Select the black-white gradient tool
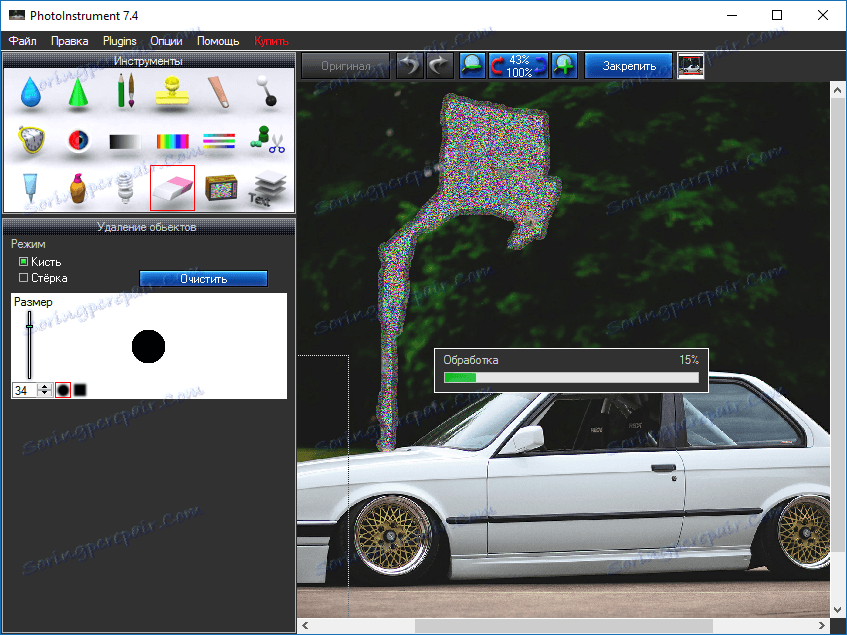This screenshot has height=635, width=847. pos(125,141)
